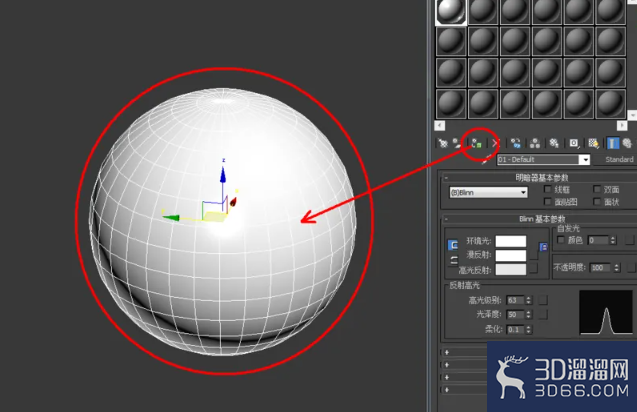Click 自发光 value spinner arrows
637x412 pixels.
613,241
